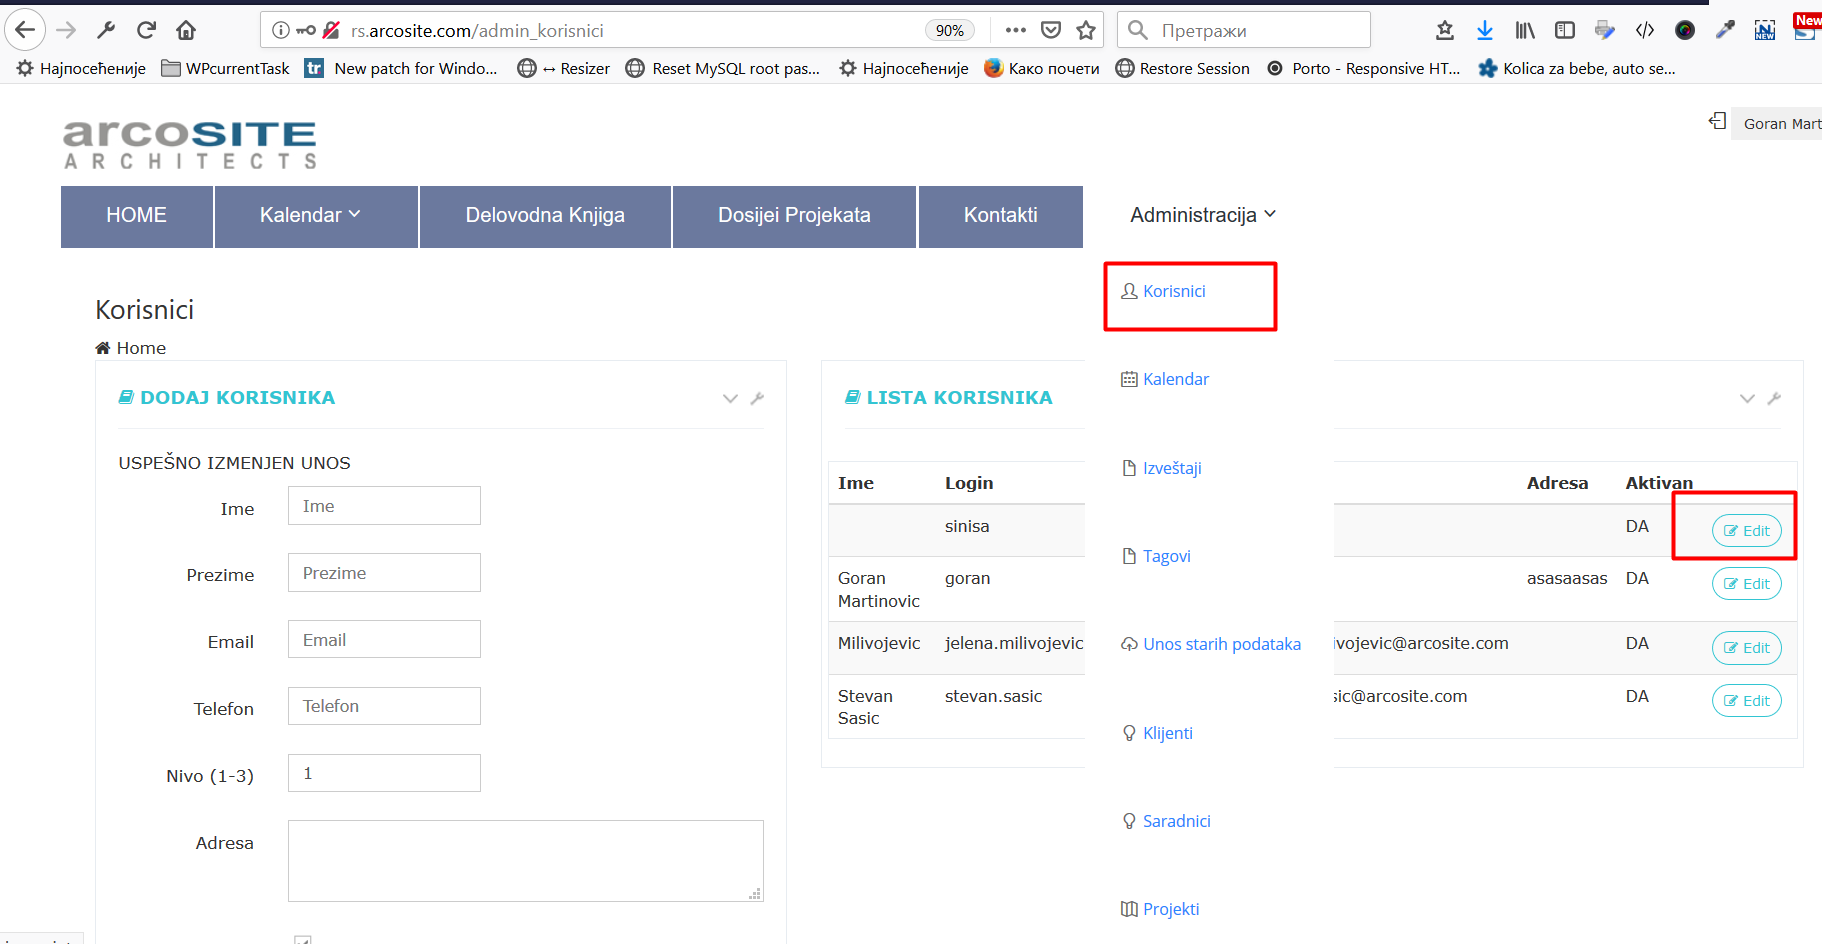
Task: Click the Pocket save icon
Action: pyautogui.click(x=1051, y=30)
